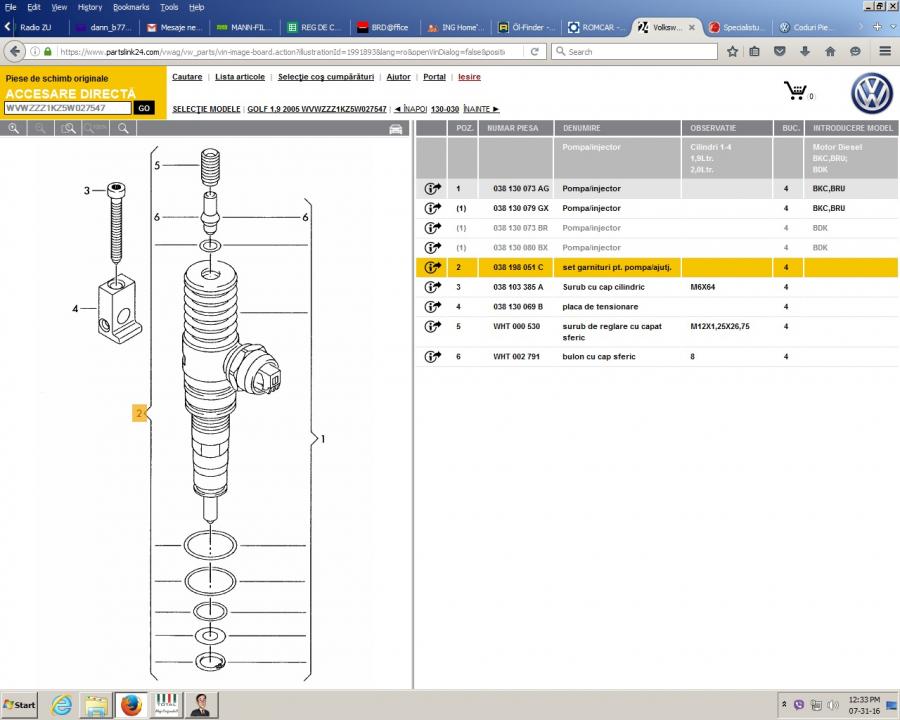Open the shopping cart
The height and width of the screenshot is (720, 900).
pyautogui.click(x=796, y=92)
